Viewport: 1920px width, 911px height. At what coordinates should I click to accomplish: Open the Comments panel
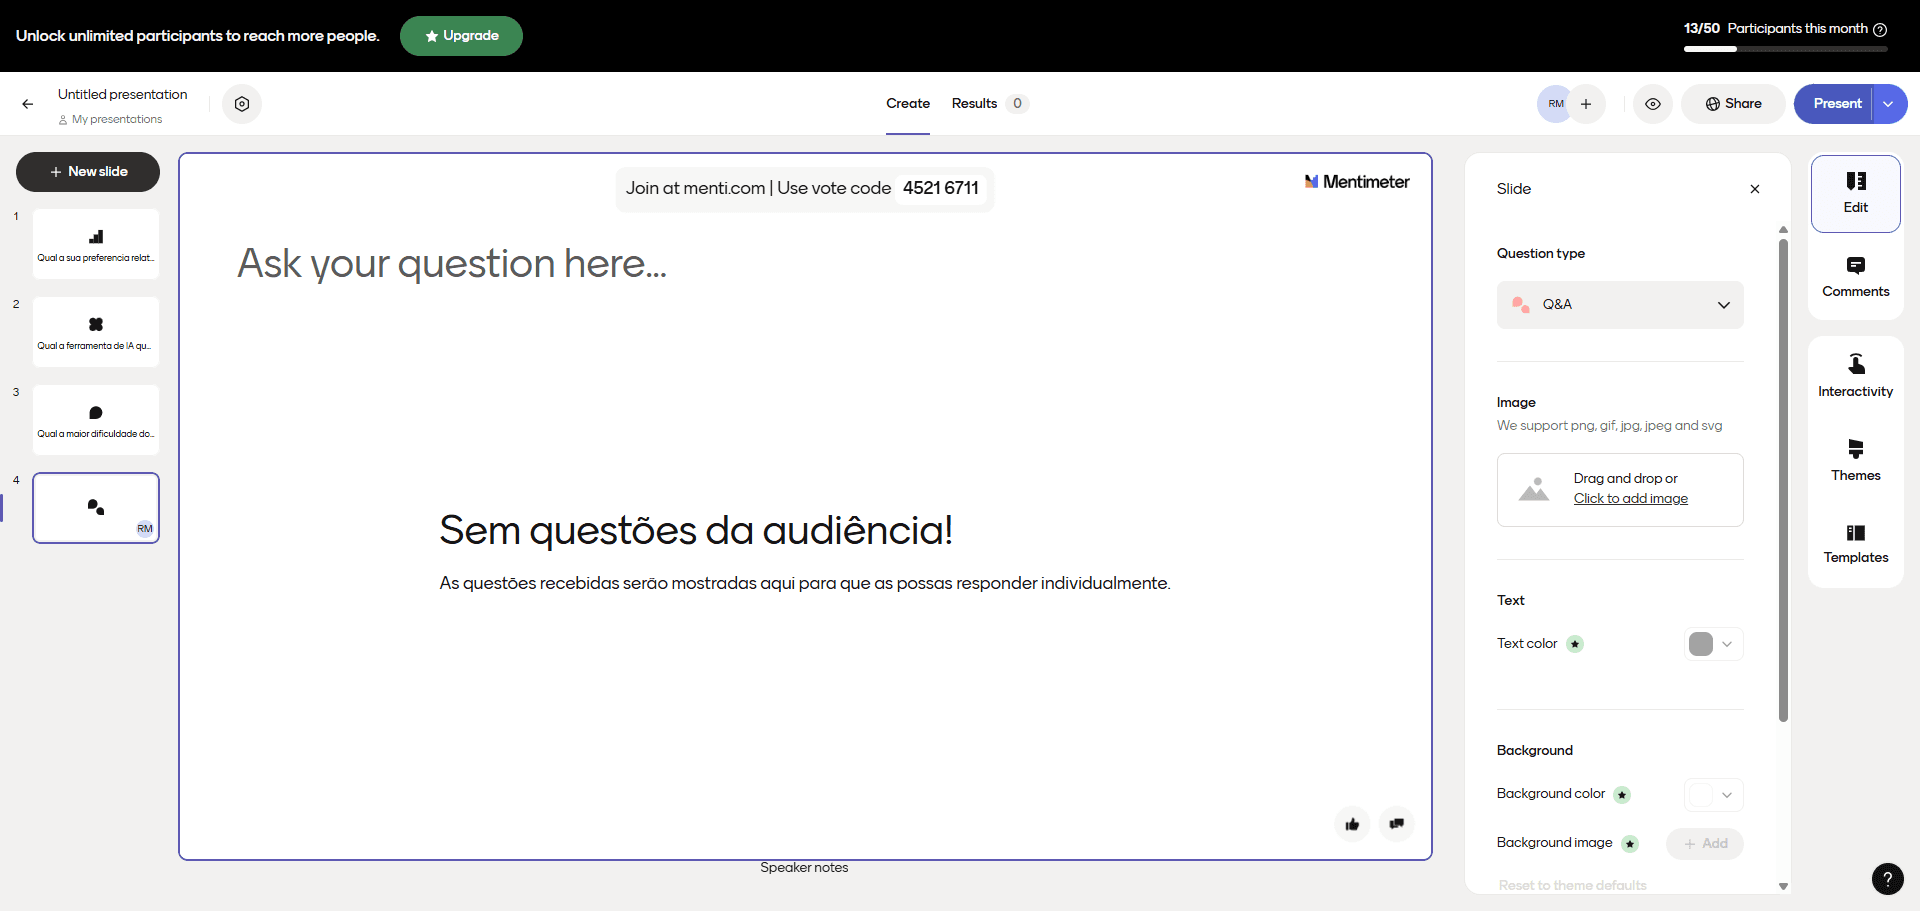point(1856,277)
